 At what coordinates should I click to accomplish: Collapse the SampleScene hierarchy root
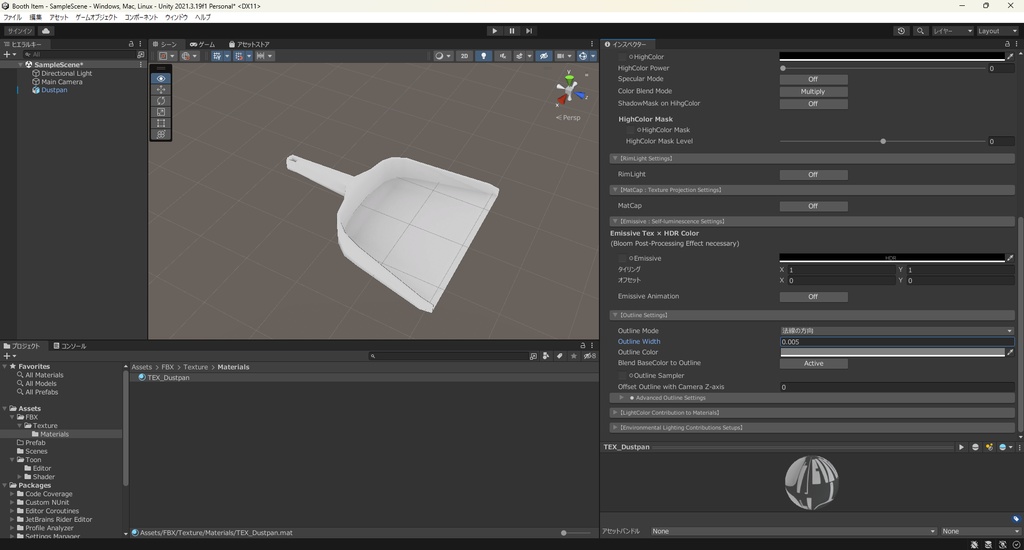tap(20, 65)
